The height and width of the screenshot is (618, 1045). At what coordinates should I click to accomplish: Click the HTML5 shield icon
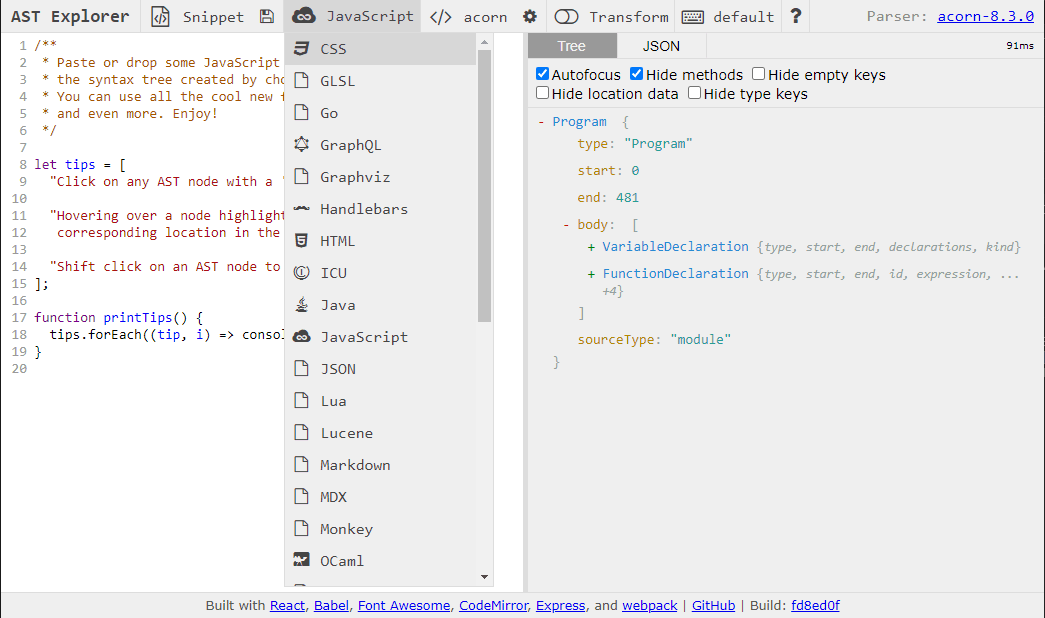tap(302, 241)
